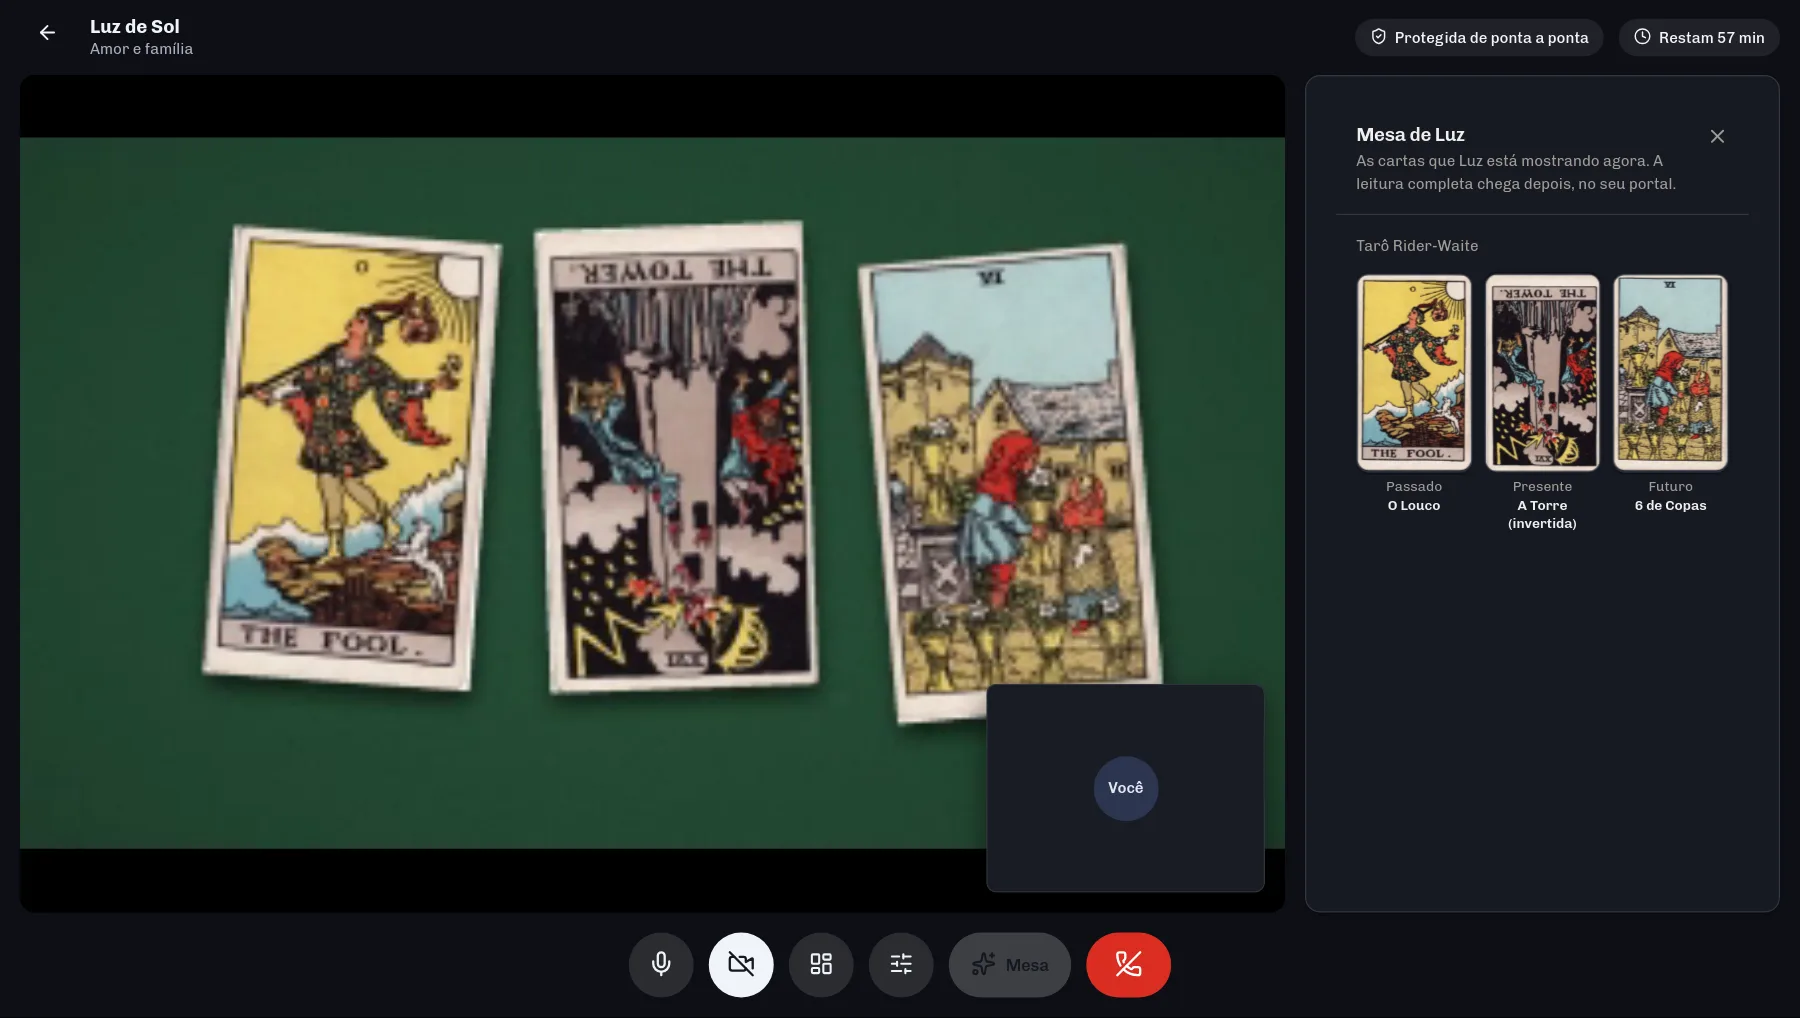Screen dimensions: 1800x1018
Task: Open the O Louco card thumbnail
Action: click(x=1414, y=372)
